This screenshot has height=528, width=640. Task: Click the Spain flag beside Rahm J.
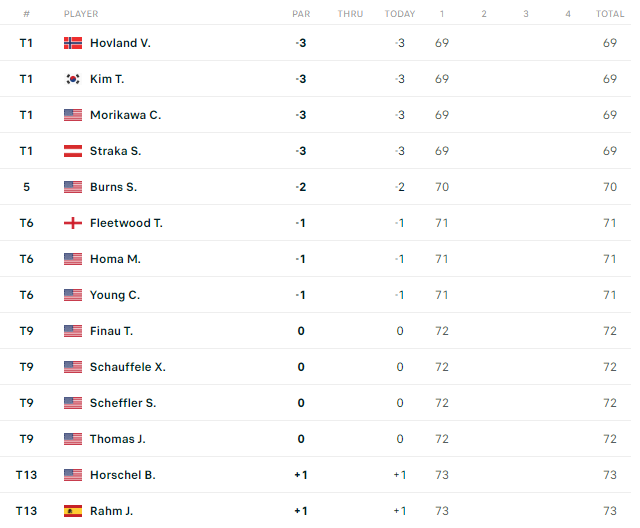pyautogui.click(x=72, y=511)
